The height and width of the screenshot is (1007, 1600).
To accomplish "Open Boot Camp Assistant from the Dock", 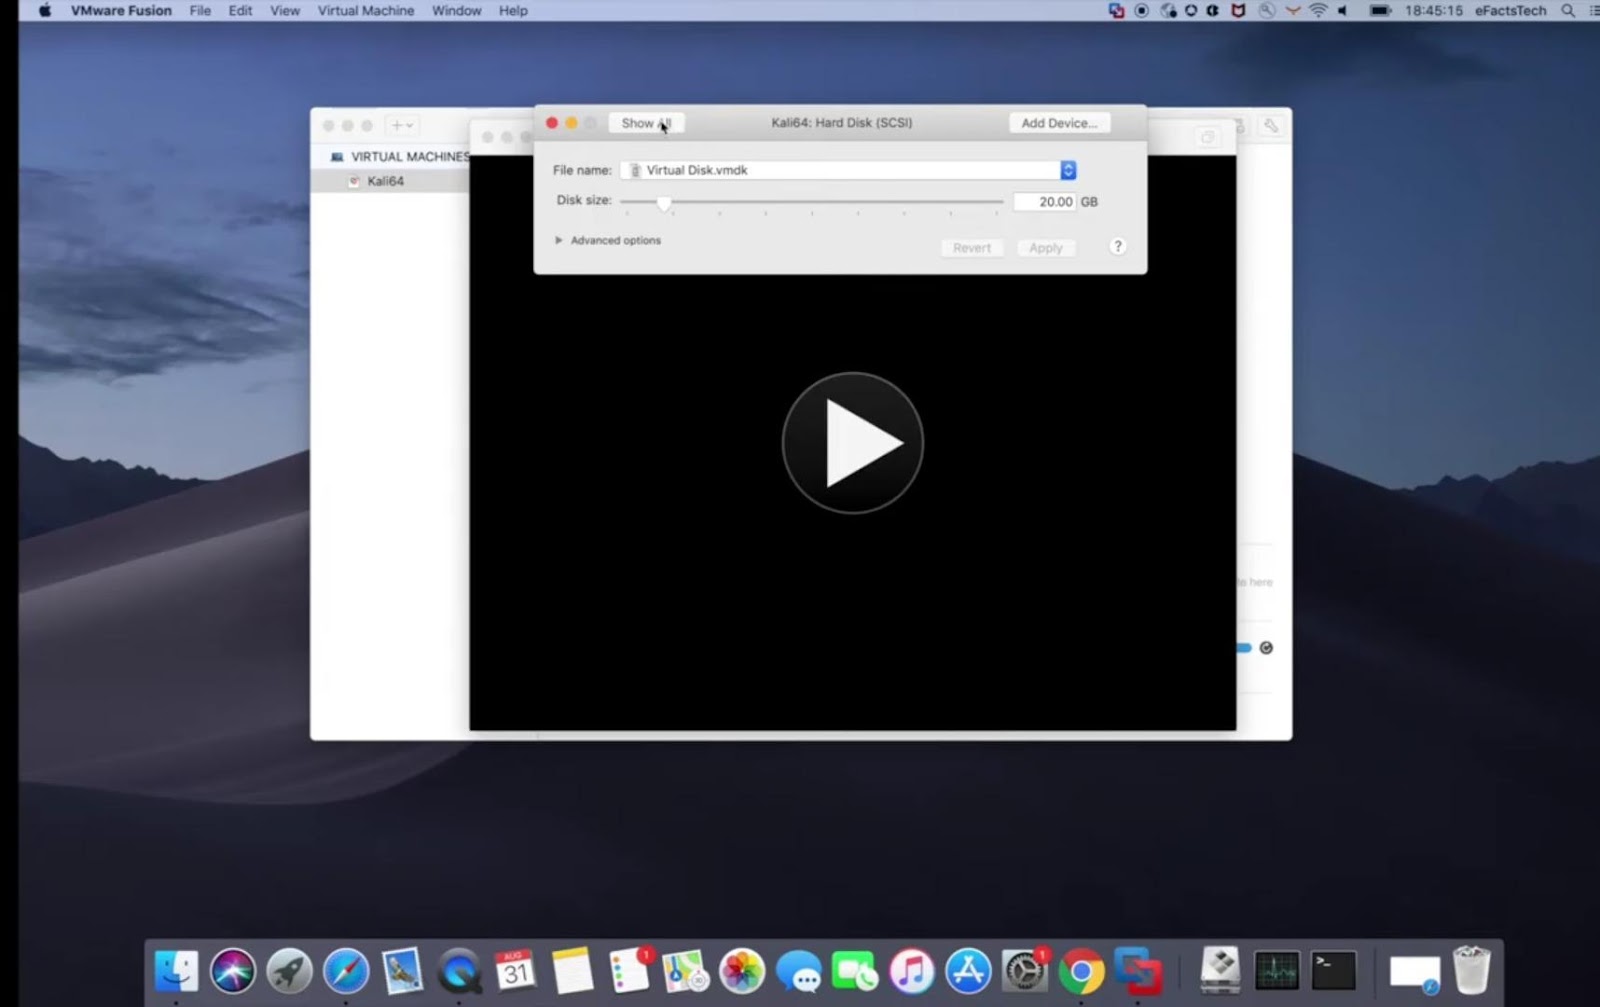I will 1220,971.
